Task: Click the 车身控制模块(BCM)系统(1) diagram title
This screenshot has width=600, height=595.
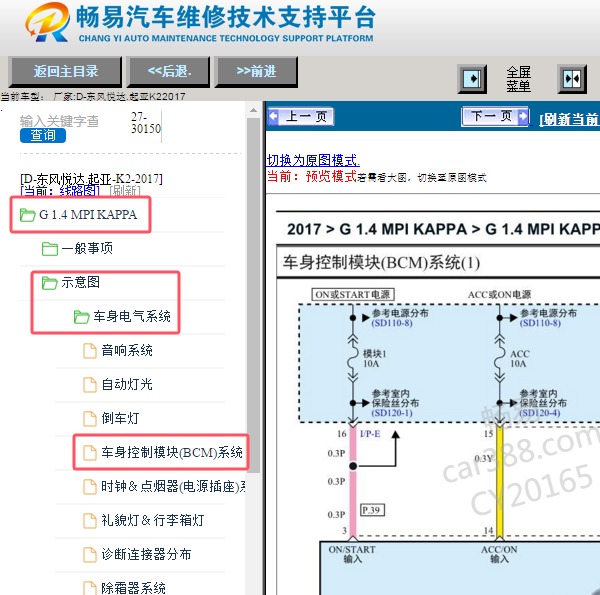Action: click(x=381, y=263)
